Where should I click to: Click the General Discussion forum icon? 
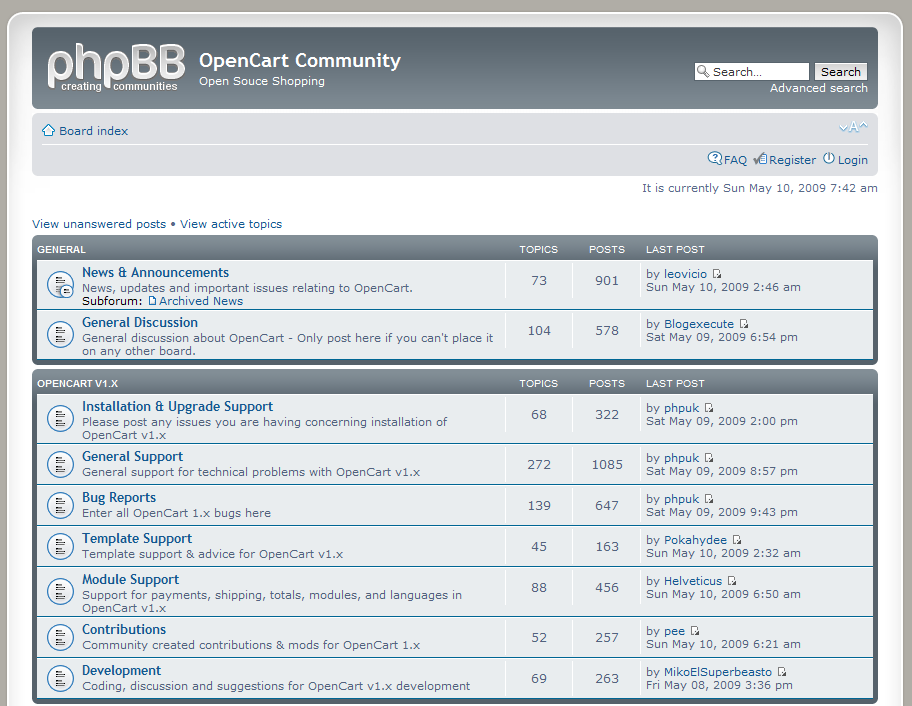coord(60,334)
